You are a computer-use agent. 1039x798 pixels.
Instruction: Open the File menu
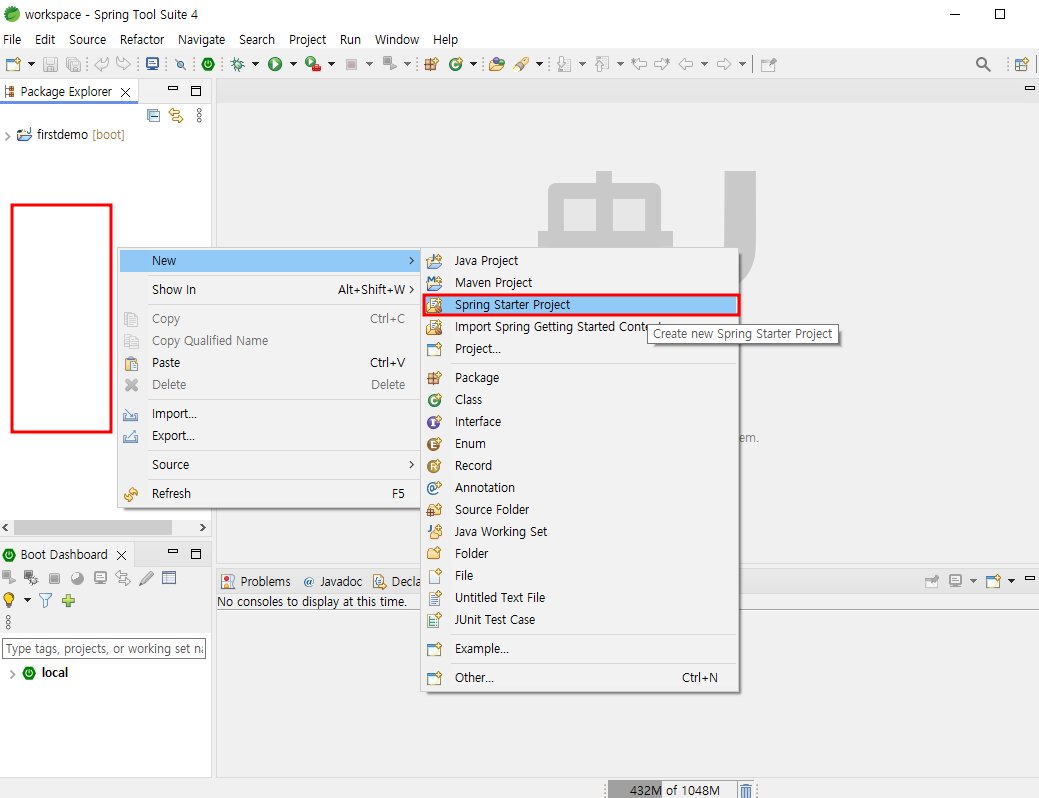[12, 40]
